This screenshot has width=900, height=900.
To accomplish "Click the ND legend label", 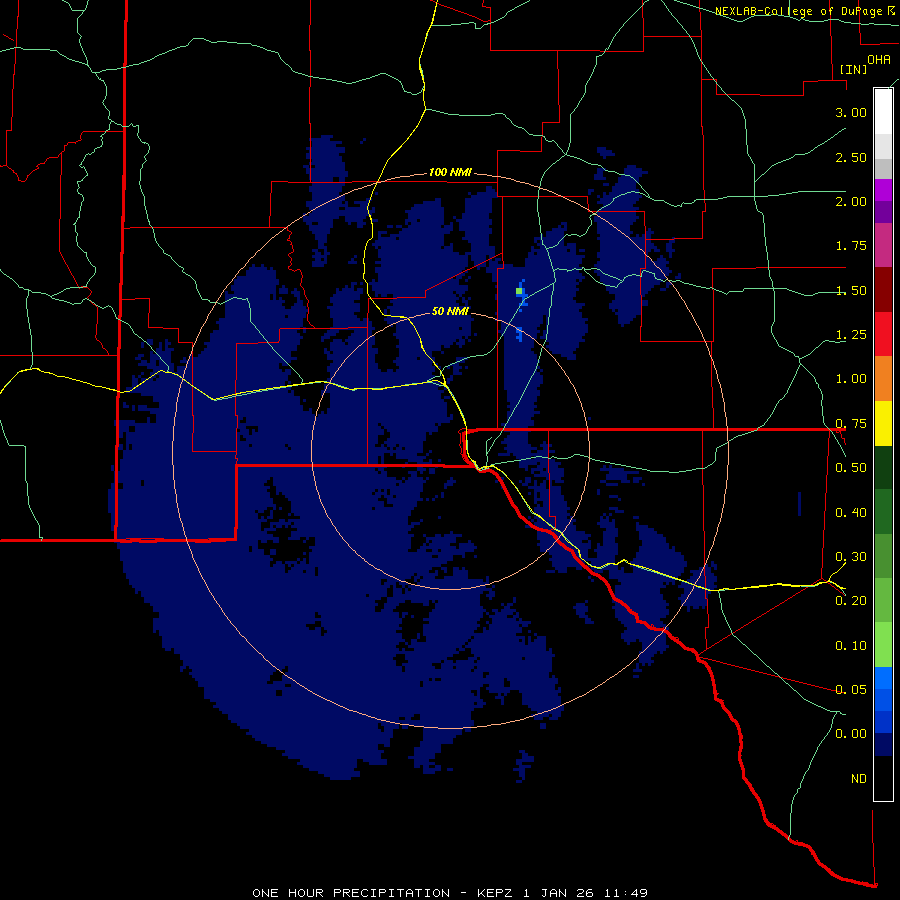I will 859,778.
